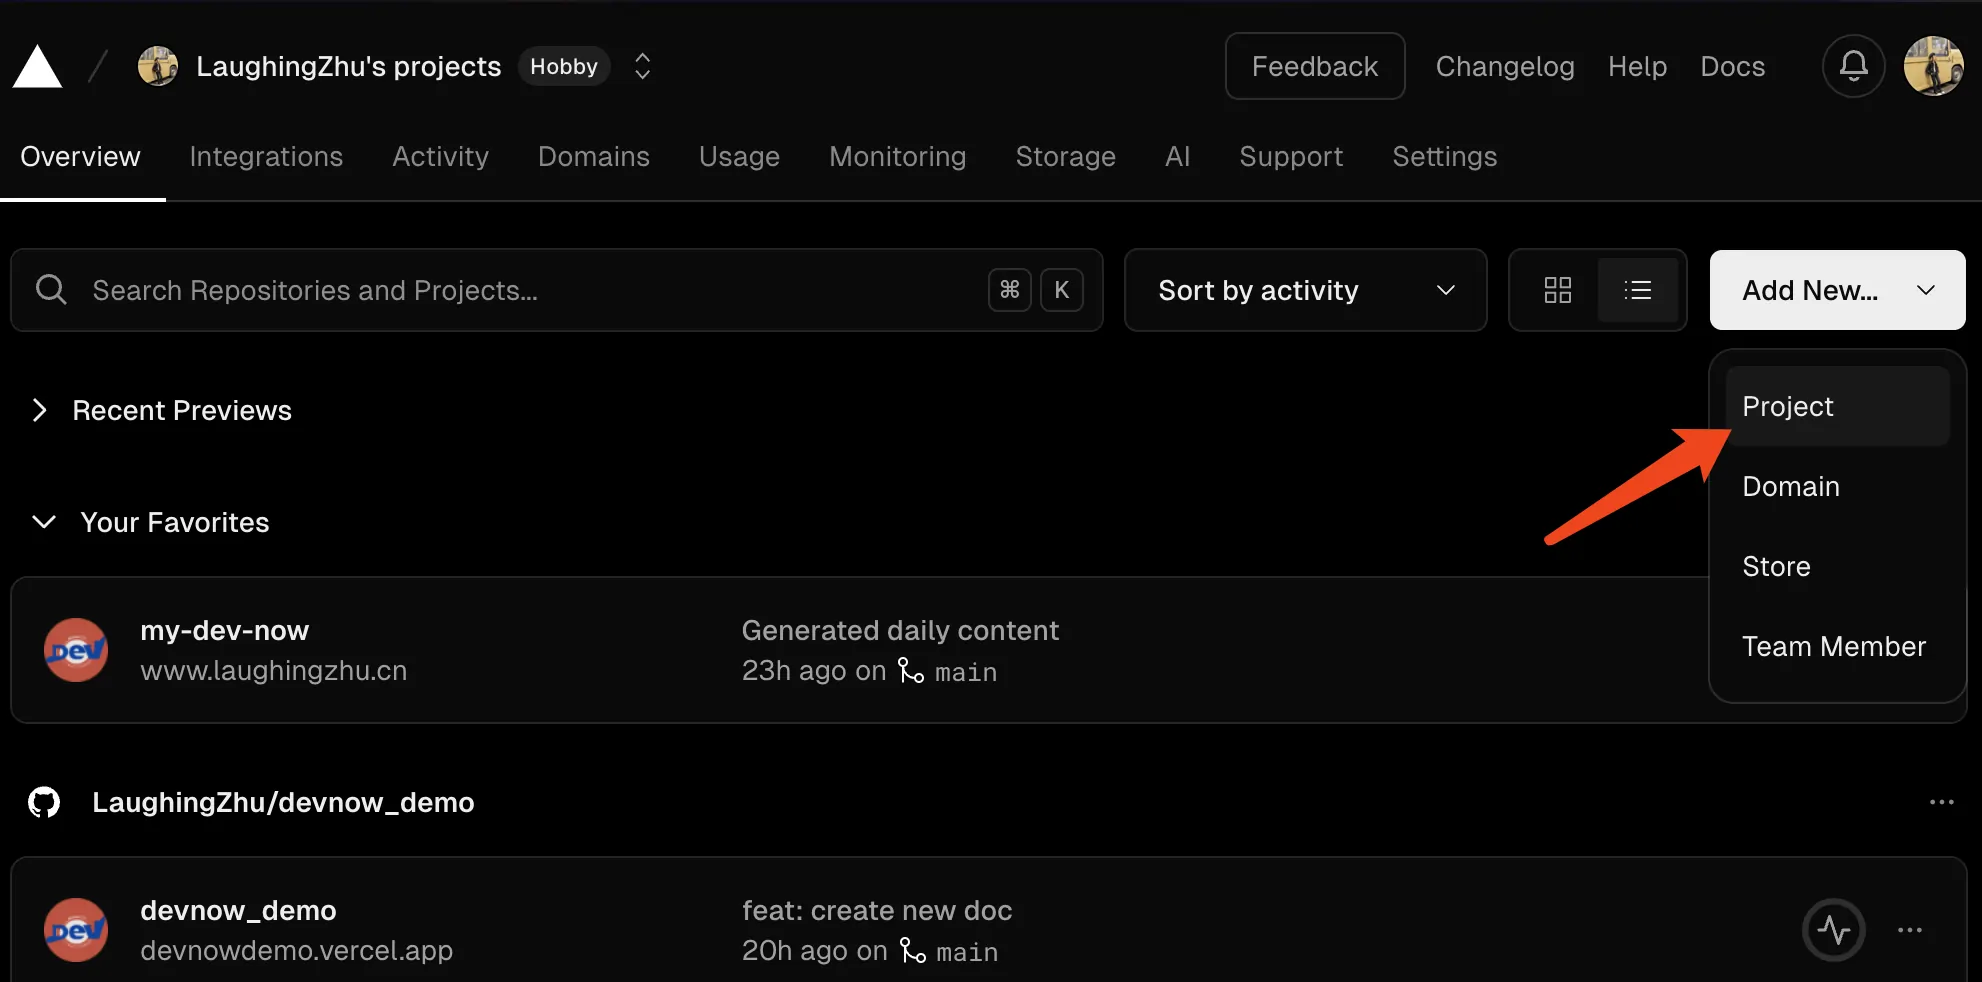Open the Sort by activity dropdown
Image resolution: width=1982 pixels, height=982 pixels.
[1305, 290]
